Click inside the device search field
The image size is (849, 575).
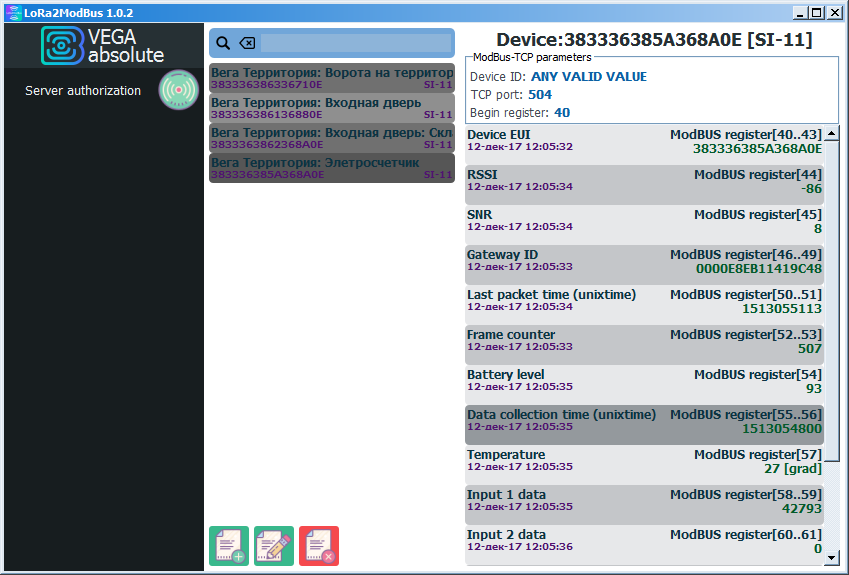click(x=355, y=43)
